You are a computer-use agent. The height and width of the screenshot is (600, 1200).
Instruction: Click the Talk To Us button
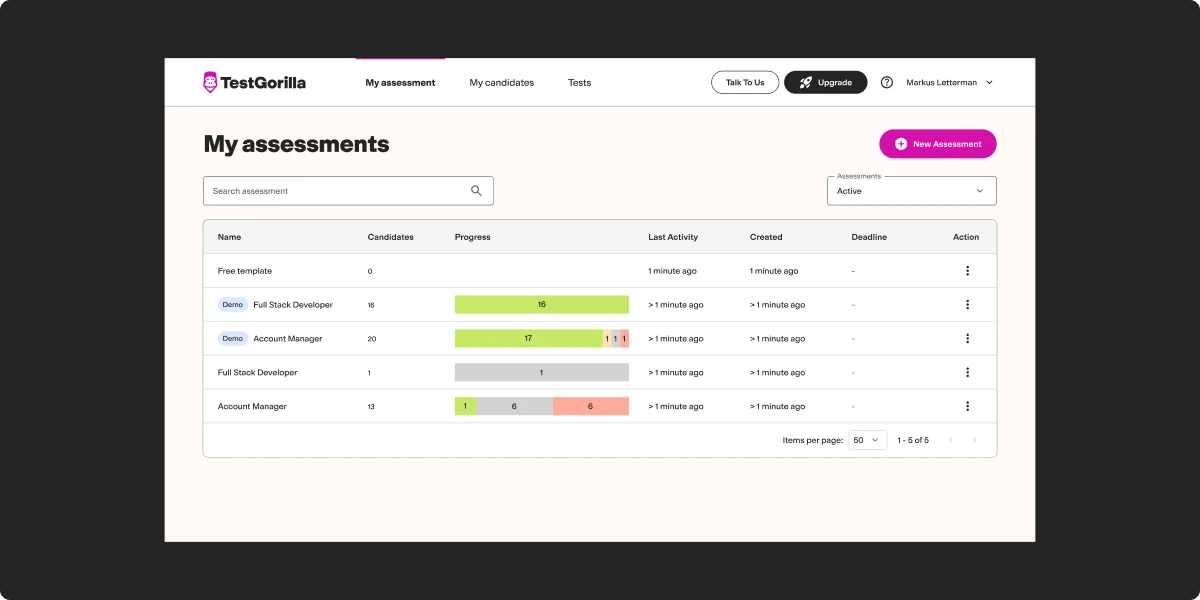(745, 82)
